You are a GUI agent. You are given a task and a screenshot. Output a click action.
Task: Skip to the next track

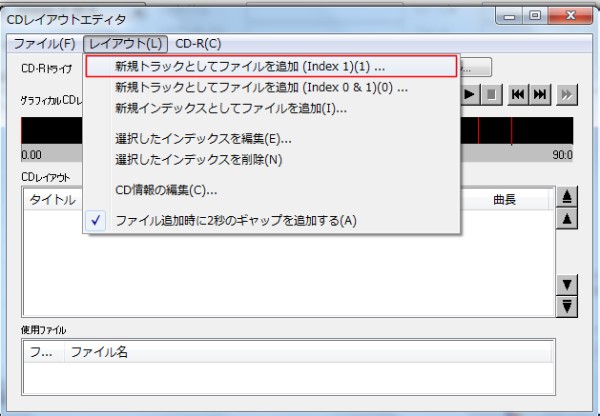click(x=540, y=94)
